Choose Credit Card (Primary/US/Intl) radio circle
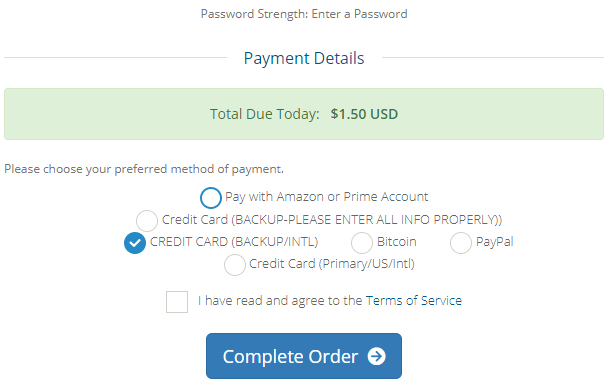Screen dimensions: 610x392 pos(235,265)
